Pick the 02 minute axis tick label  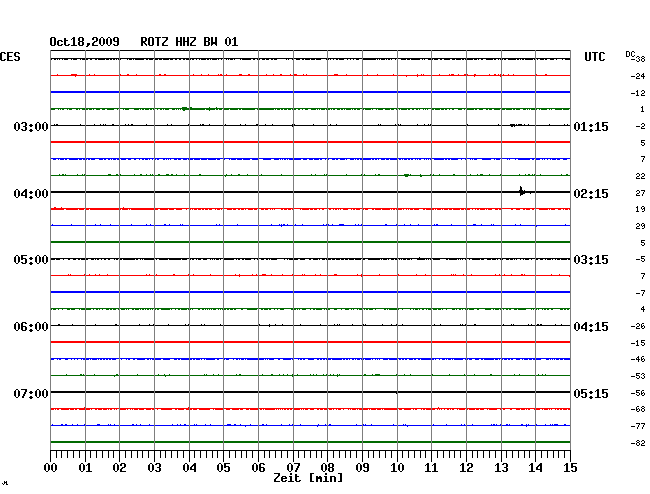[119, 468]
